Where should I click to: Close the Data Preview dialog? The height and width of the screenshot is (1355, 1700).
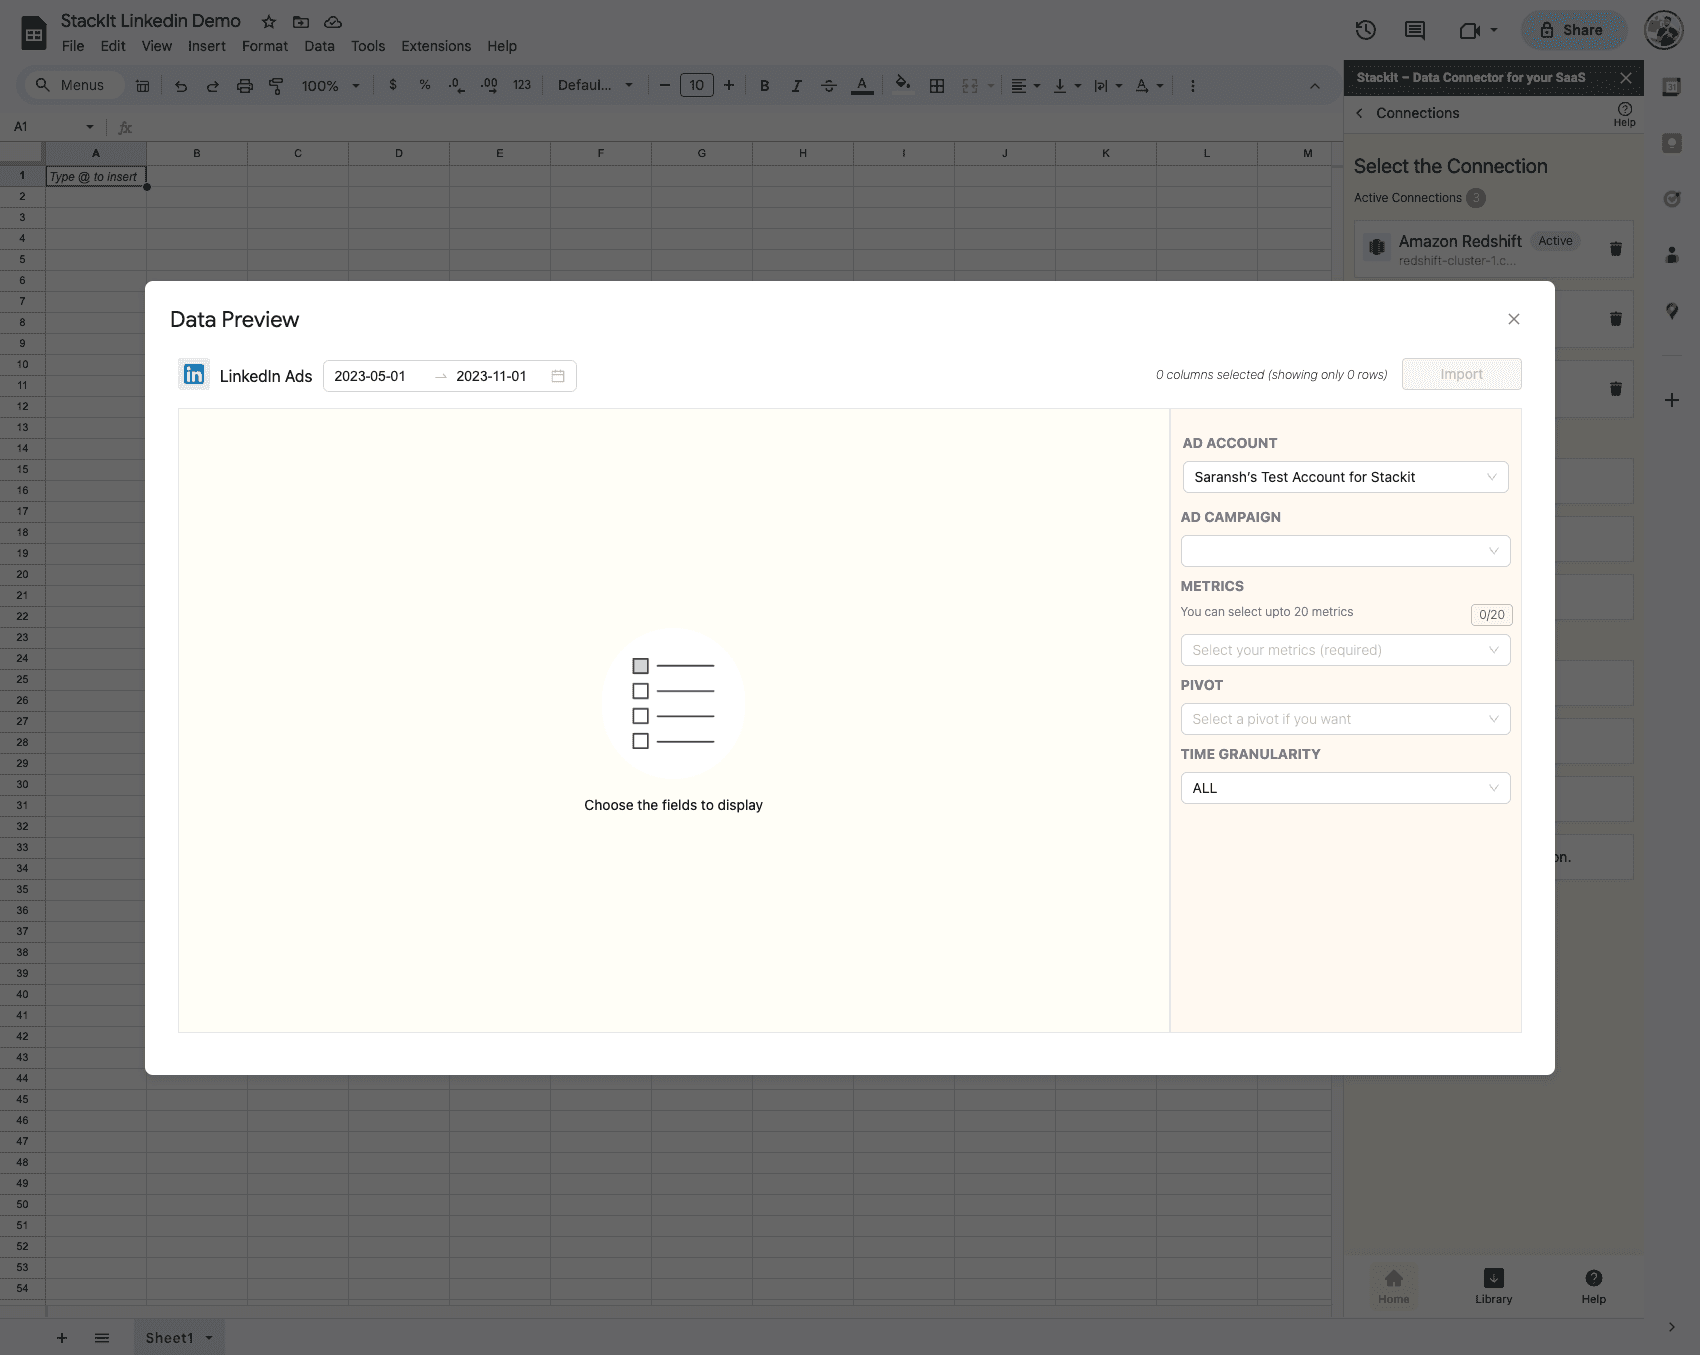(x=1514, y=319)
